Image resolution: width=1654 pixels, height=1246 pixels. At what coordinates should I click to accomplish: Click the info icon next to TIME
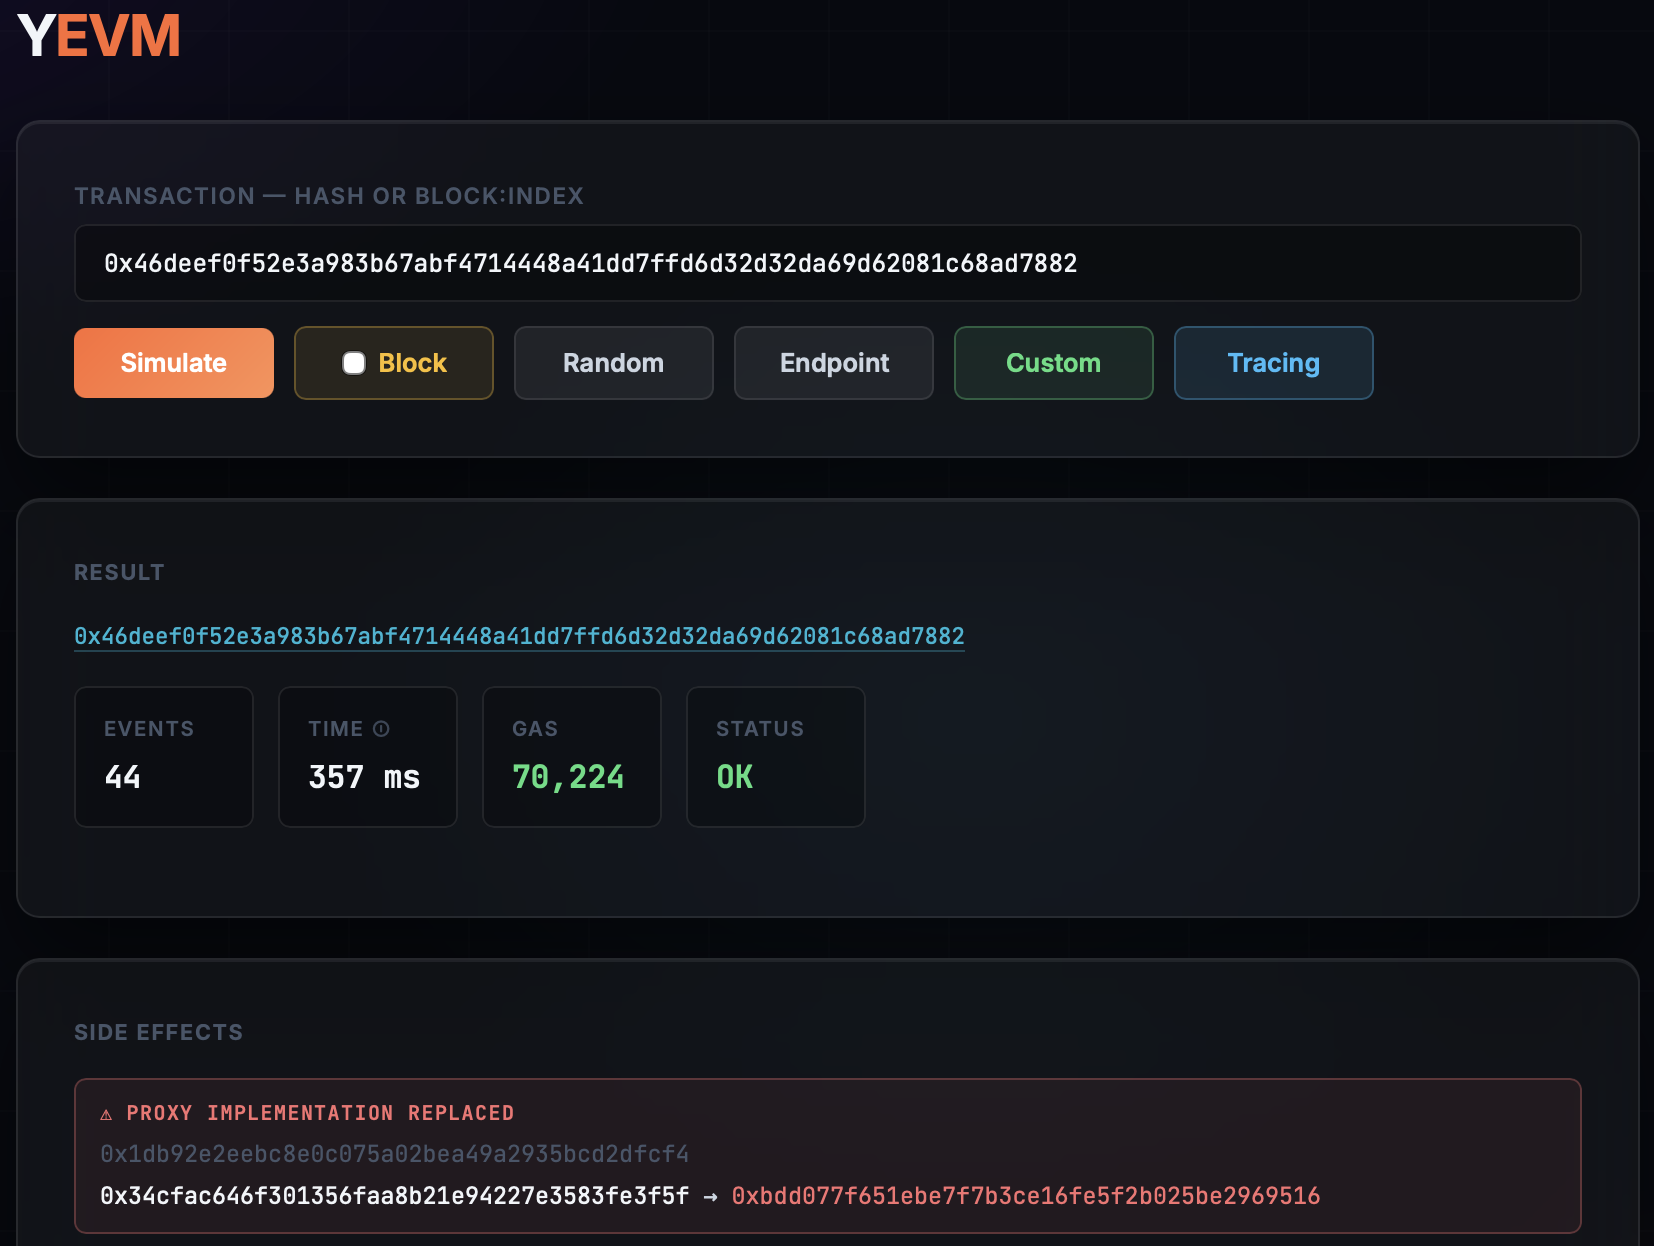[x=381, y=729]
